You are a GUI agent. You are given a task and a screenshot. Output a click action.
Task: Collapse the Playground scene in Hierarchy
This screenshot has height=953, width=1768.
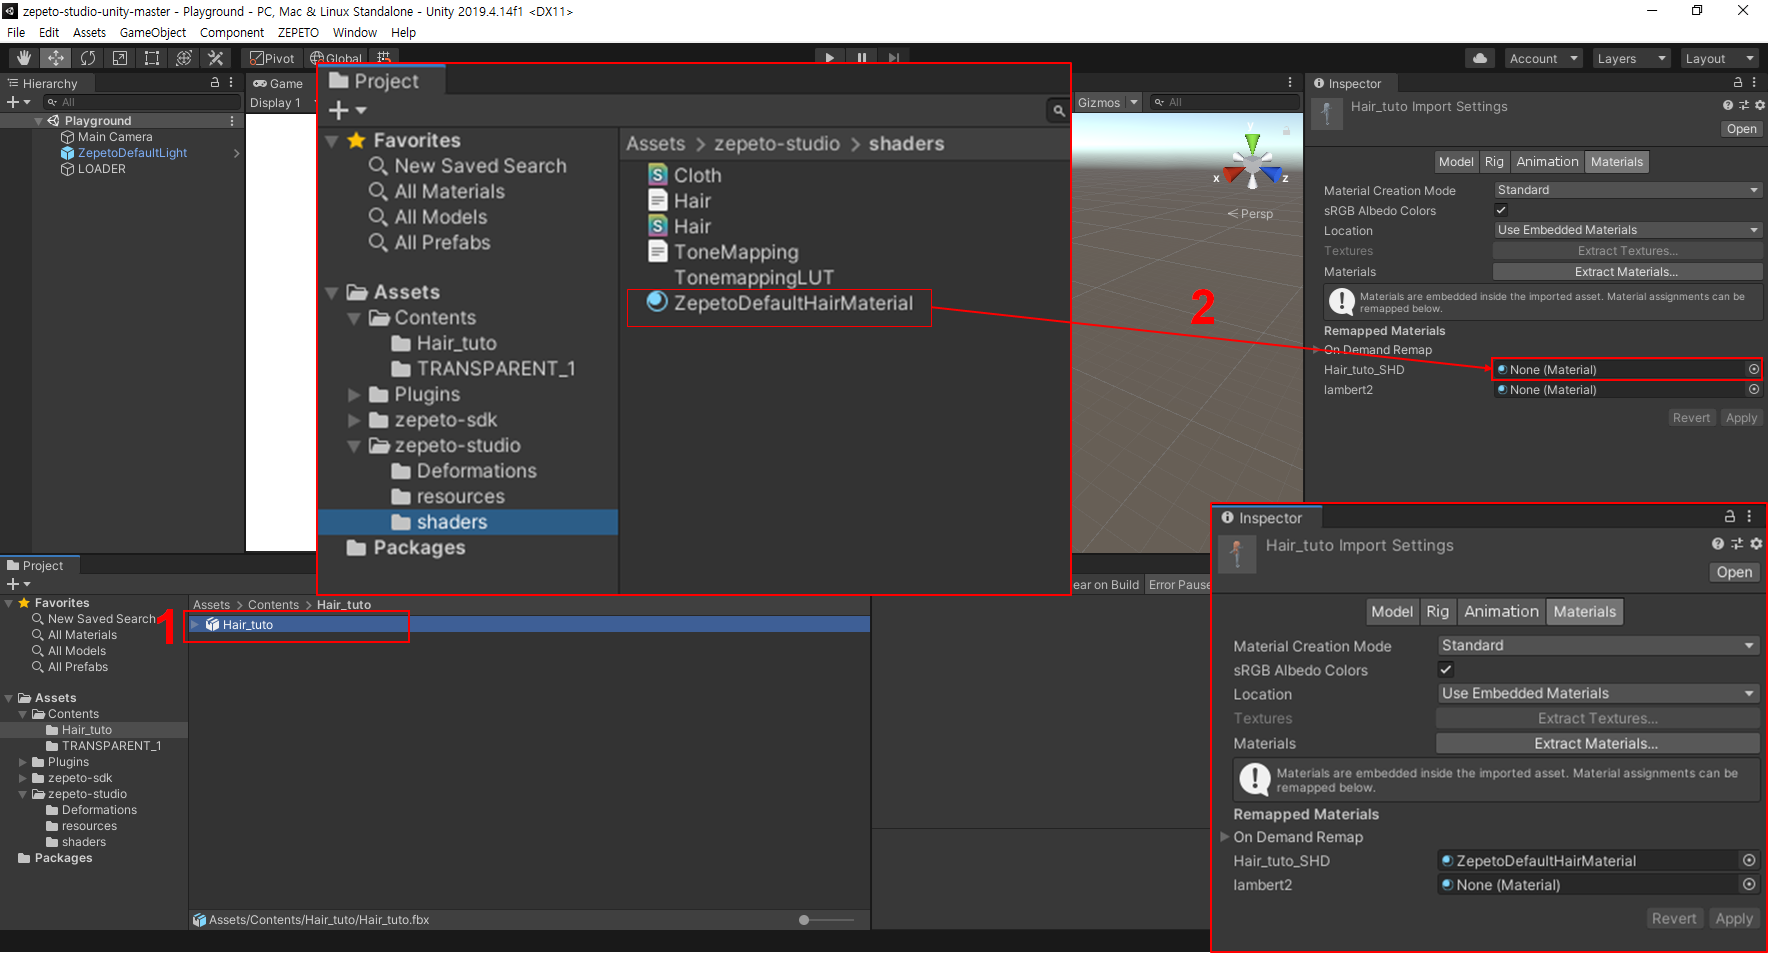click(39, 121)
